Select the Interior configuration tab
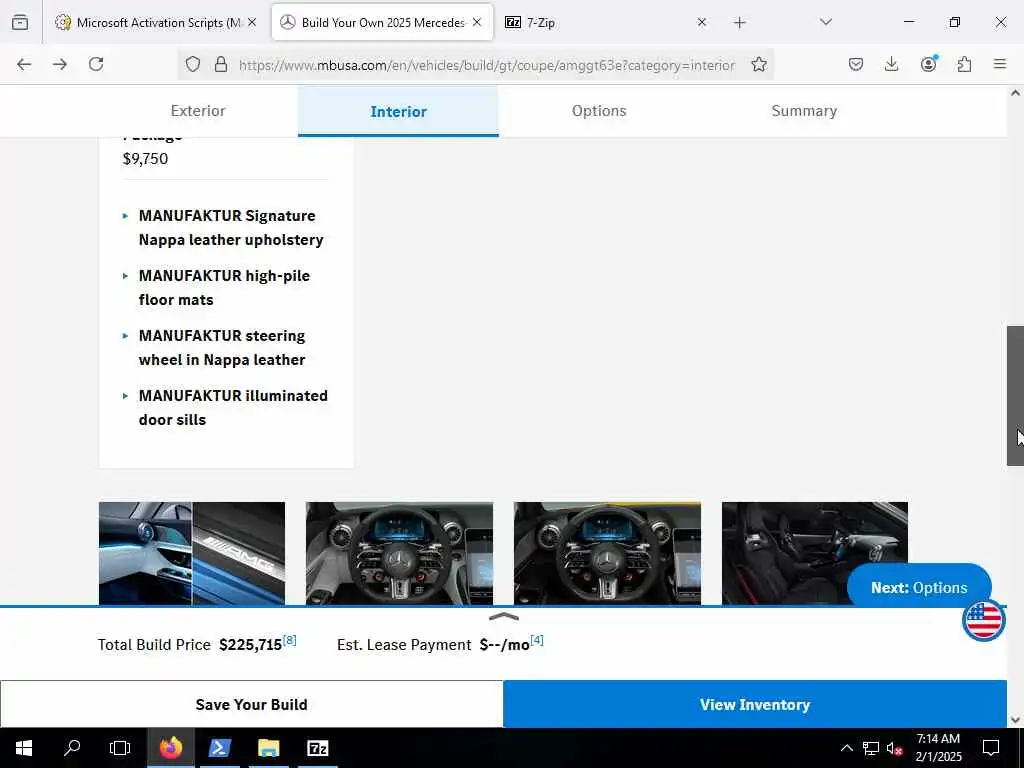Image resolution: width=1024 pixels, height=768 pixels. pyautogui.click(x=398, y=112)
